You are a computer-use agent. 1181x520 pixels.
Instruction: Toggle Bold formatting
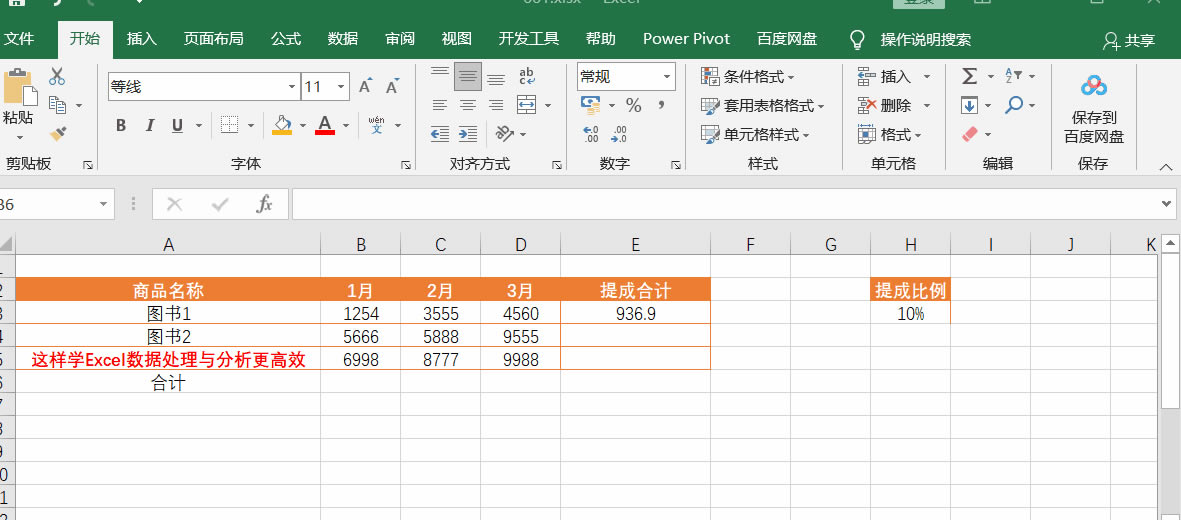[121, 126]
